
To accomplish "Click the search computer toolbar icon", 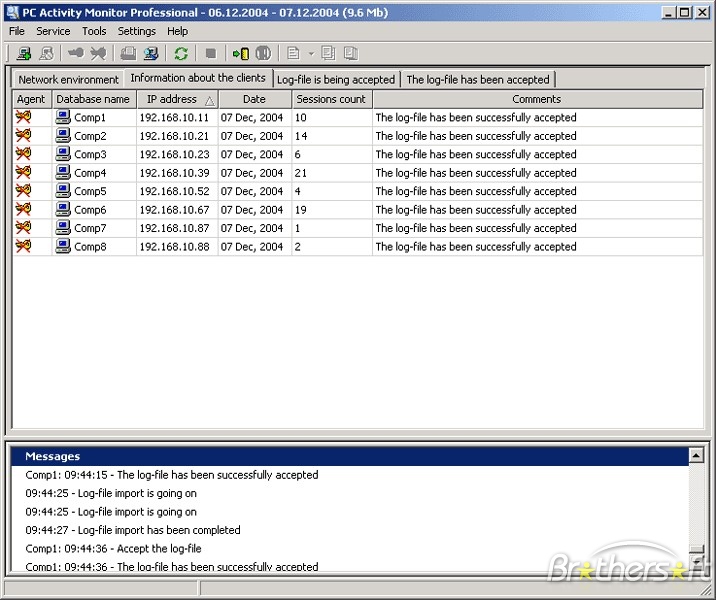I will tap(151, 53).
